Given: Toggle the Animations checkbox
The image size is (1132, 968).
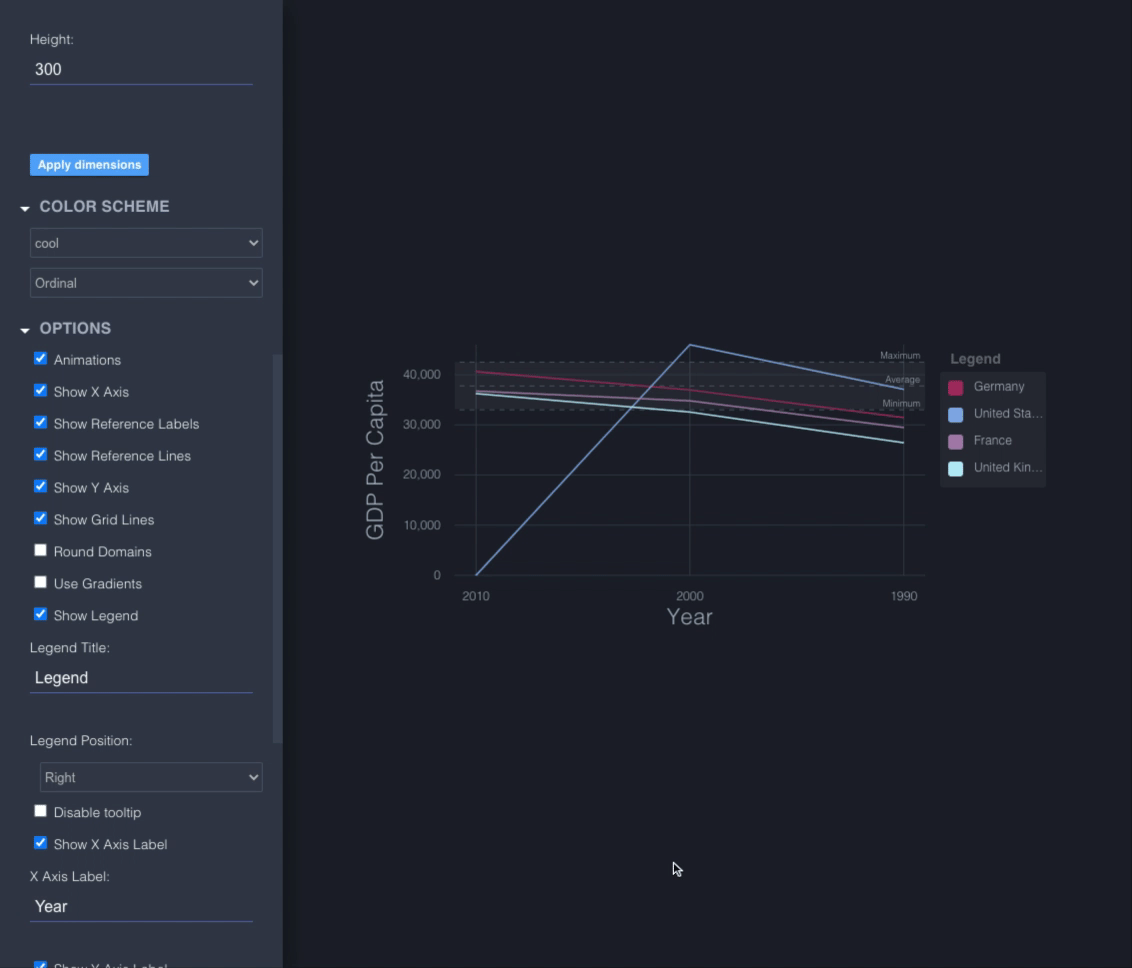Looking at the screenshot, I should tap(40, 359).
